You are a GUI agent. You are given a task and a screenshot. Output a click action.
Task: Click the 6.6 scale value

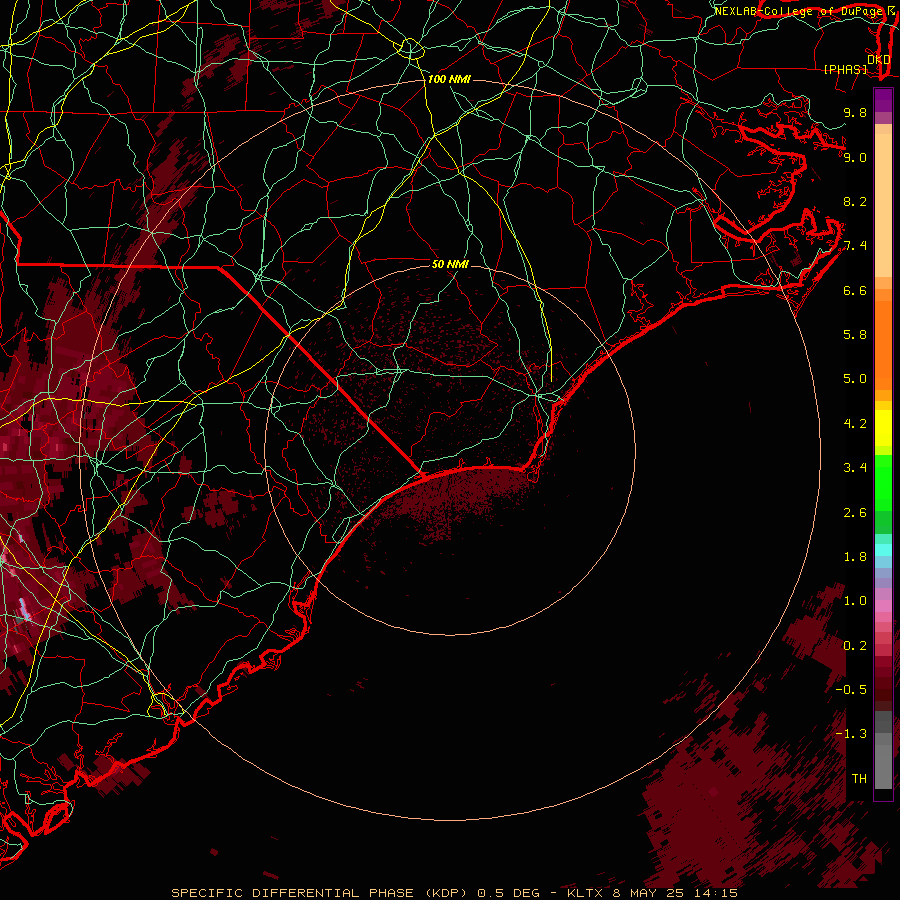point(855,290)
